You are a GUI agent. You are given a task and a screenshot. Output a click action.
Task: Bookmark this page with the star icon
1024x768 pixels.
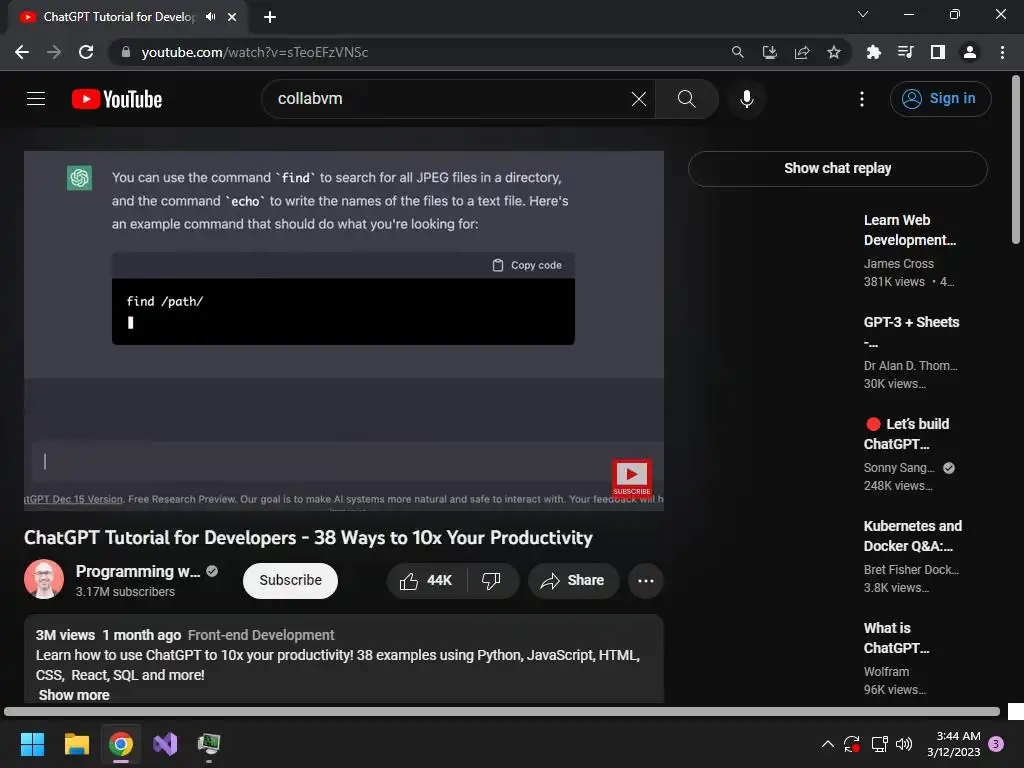point(833,52)
